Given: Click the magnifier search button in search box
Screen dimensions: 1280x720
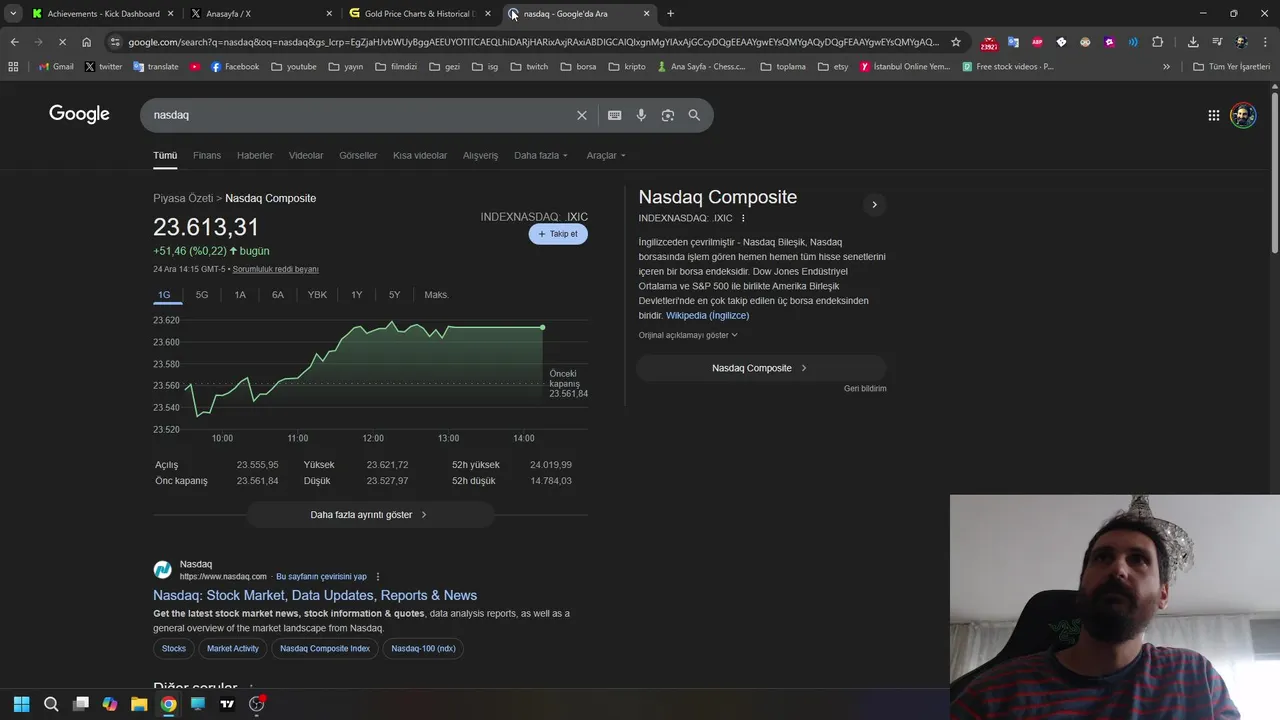Looking at the screenshot, I should (x=694, y=115).
